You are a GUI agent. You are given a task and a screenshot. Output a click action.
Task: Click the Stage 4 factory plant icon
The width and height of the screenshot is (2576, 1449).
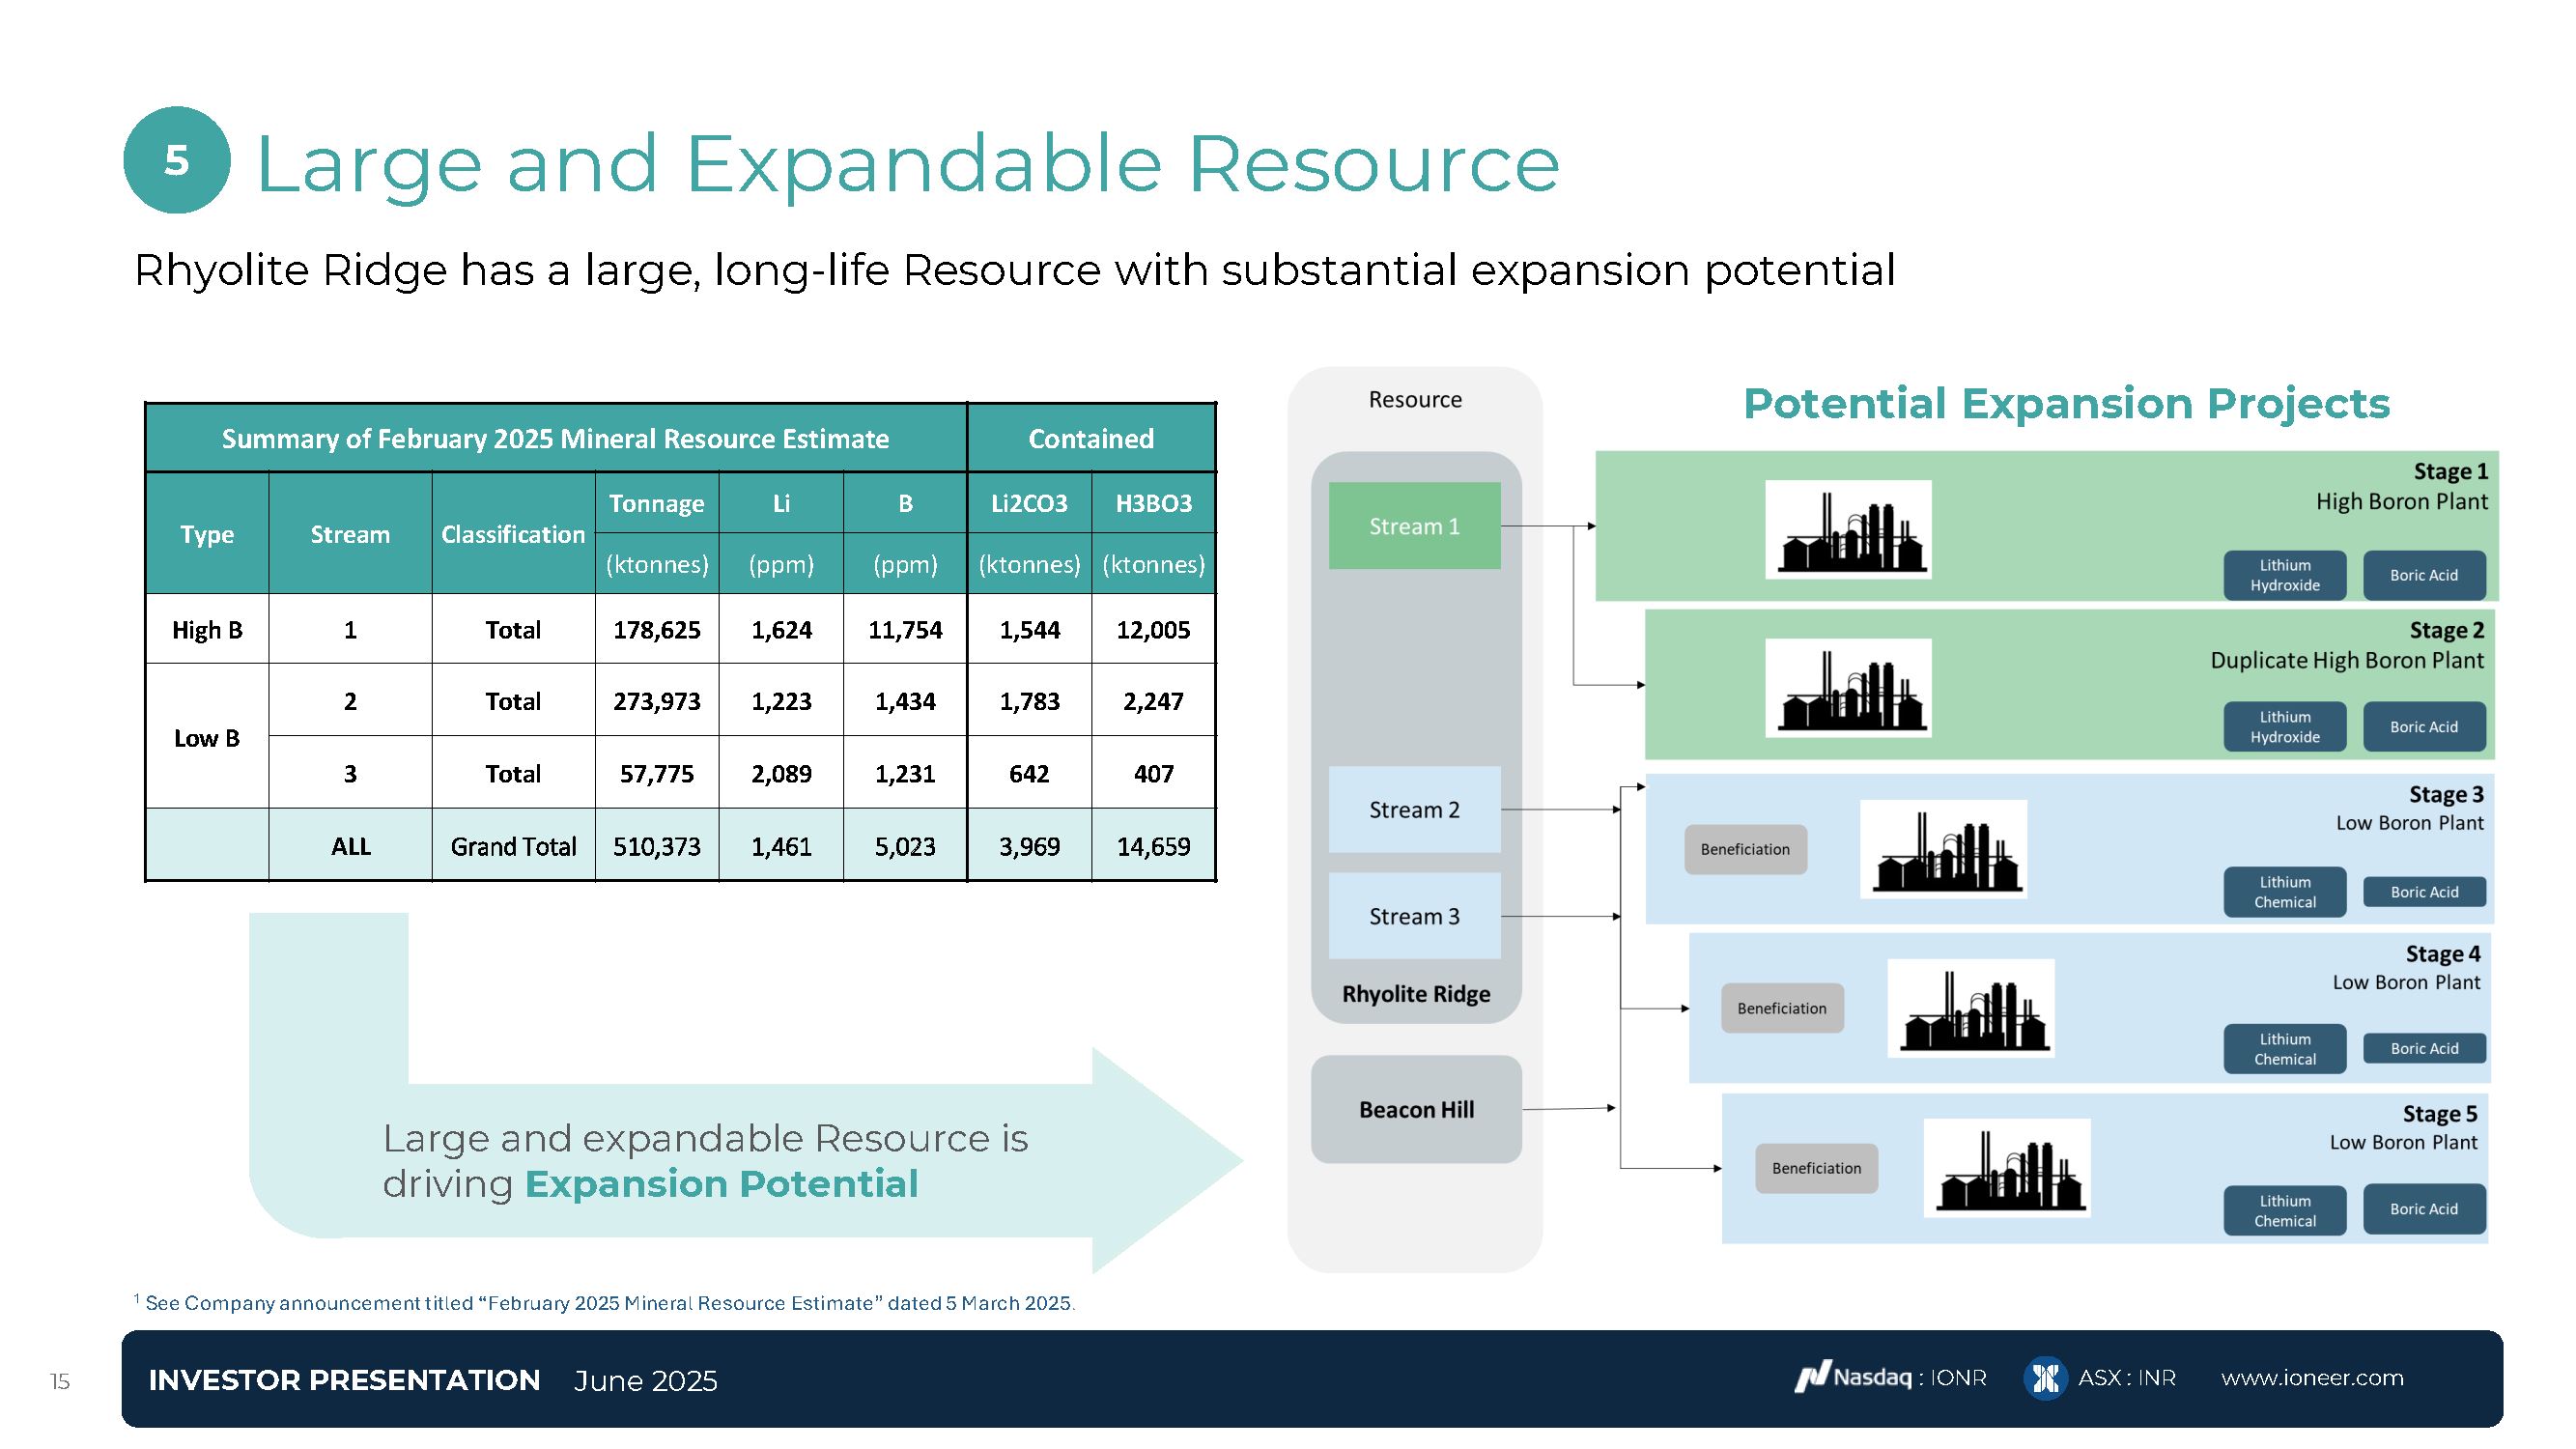(x=1970, y=1008)
